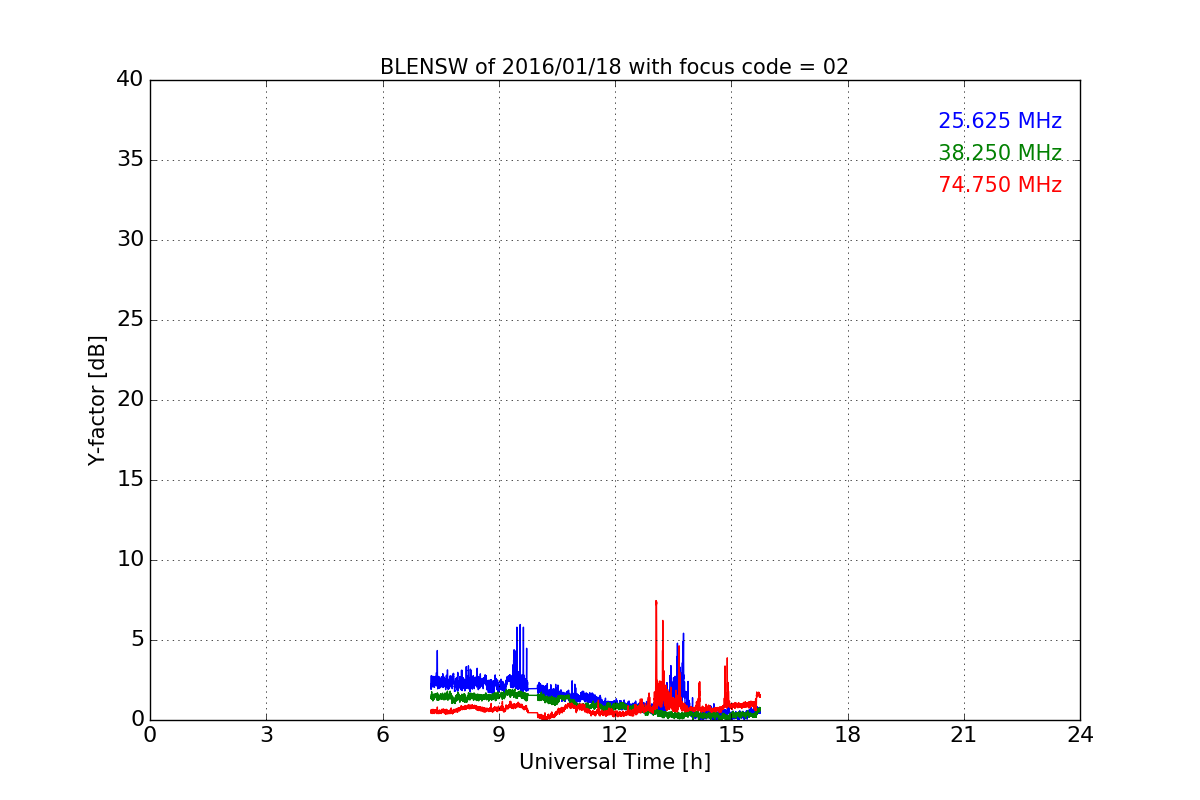This screenshot has width=1200, height=800.
Task: Click y-axis tick label 20
Action: (130, 400)
